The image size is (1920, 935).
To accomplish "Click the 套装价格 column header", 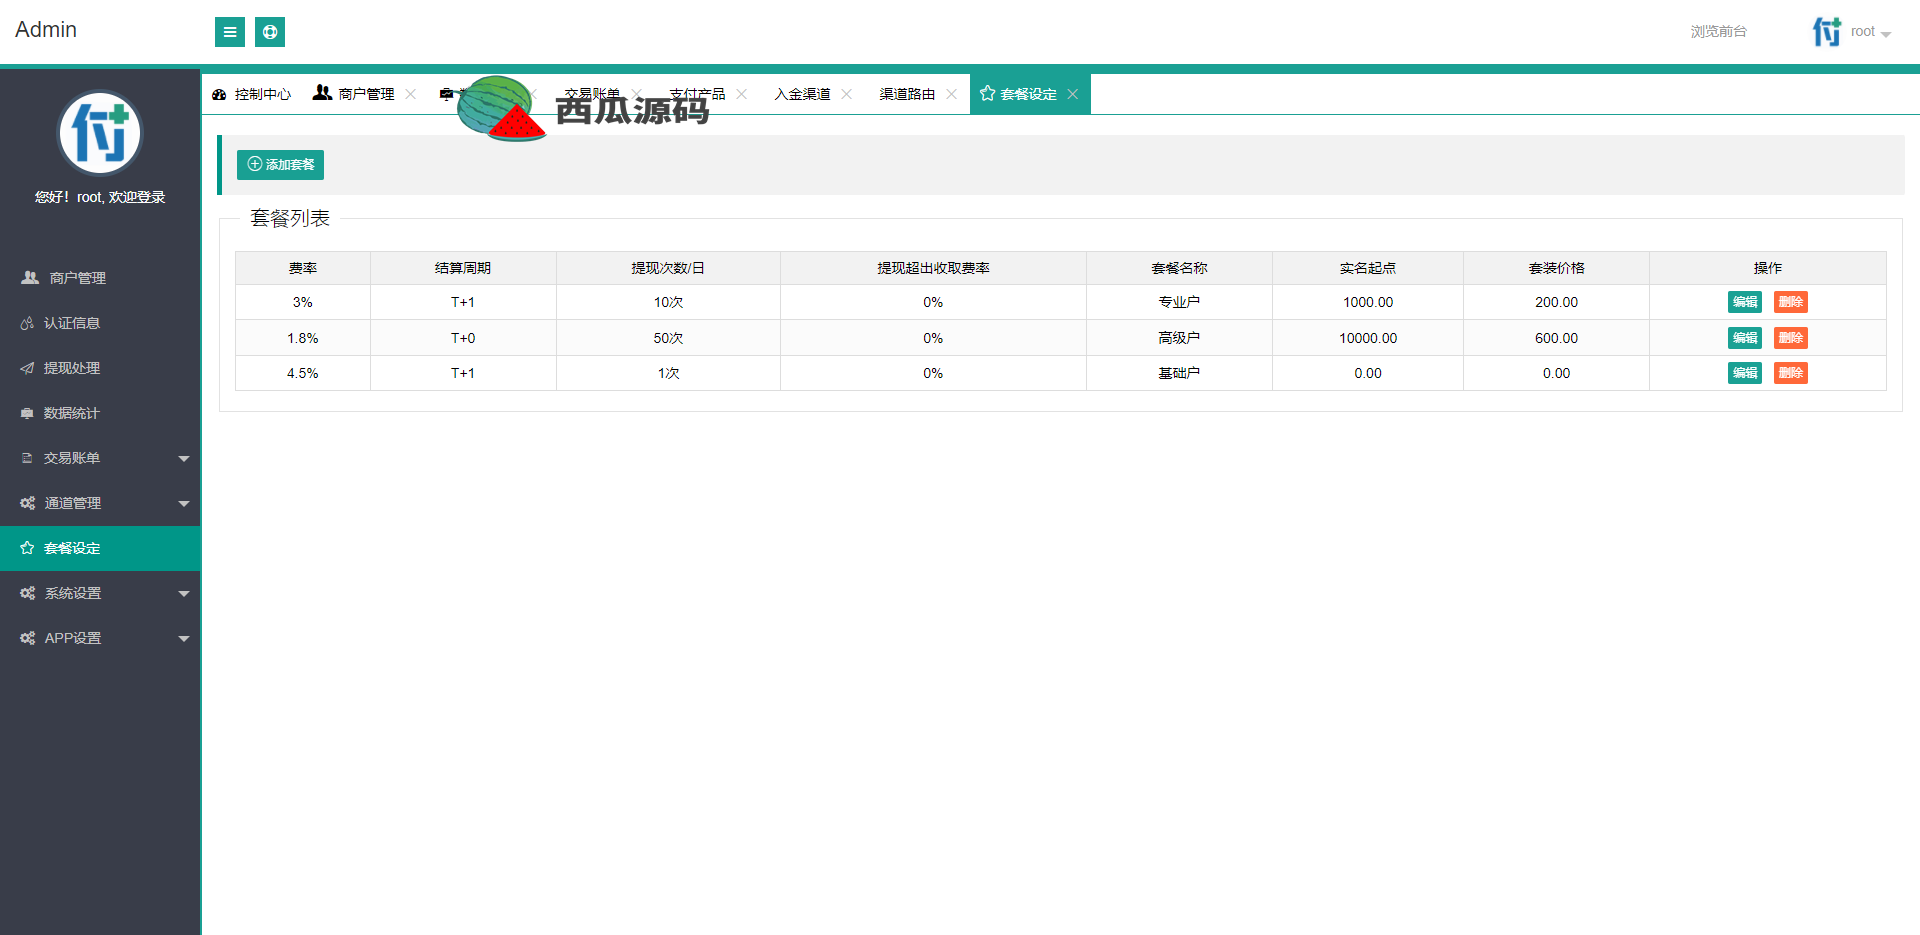I will click(1556, 268).
